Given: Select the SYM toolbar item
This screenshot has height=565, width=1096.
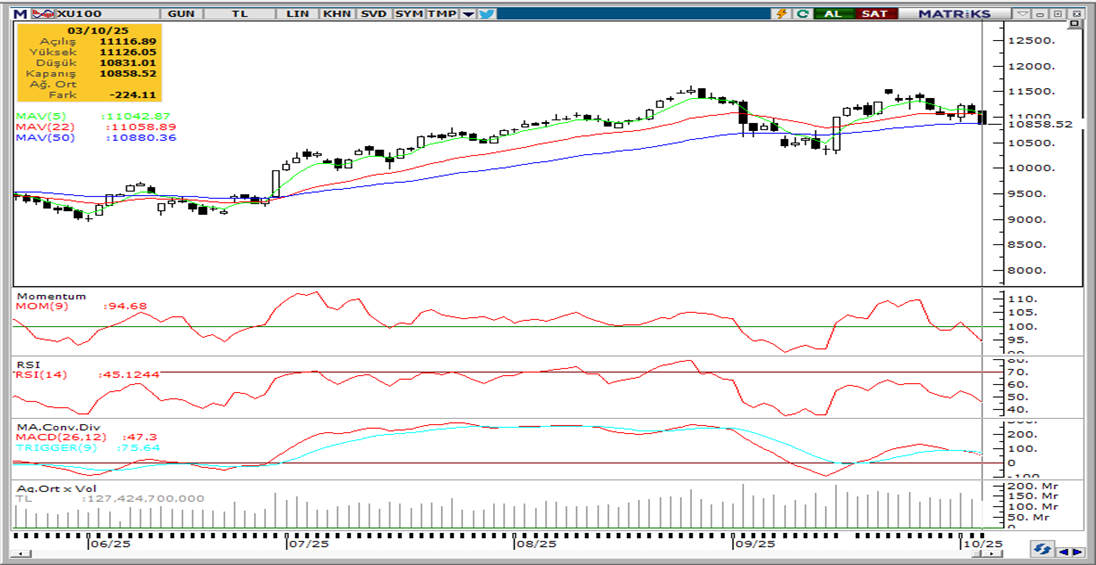Looking at the screenshot, I should click(x=408, y=14).
